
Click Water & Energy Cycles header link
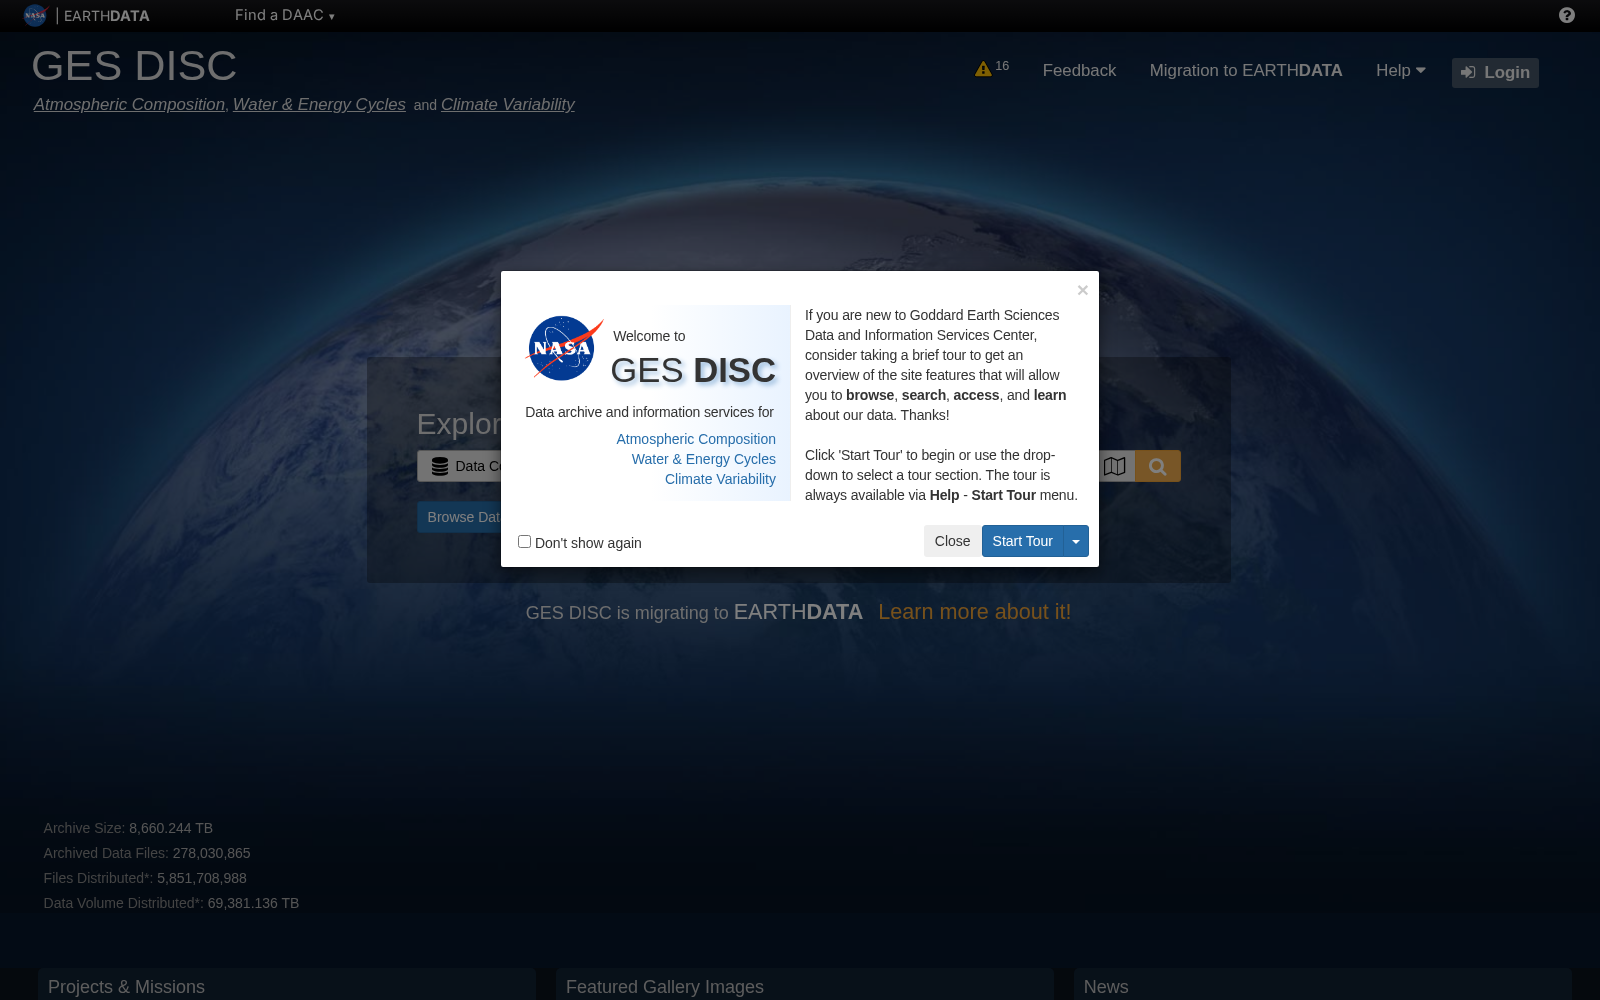(x=319, y=104)
